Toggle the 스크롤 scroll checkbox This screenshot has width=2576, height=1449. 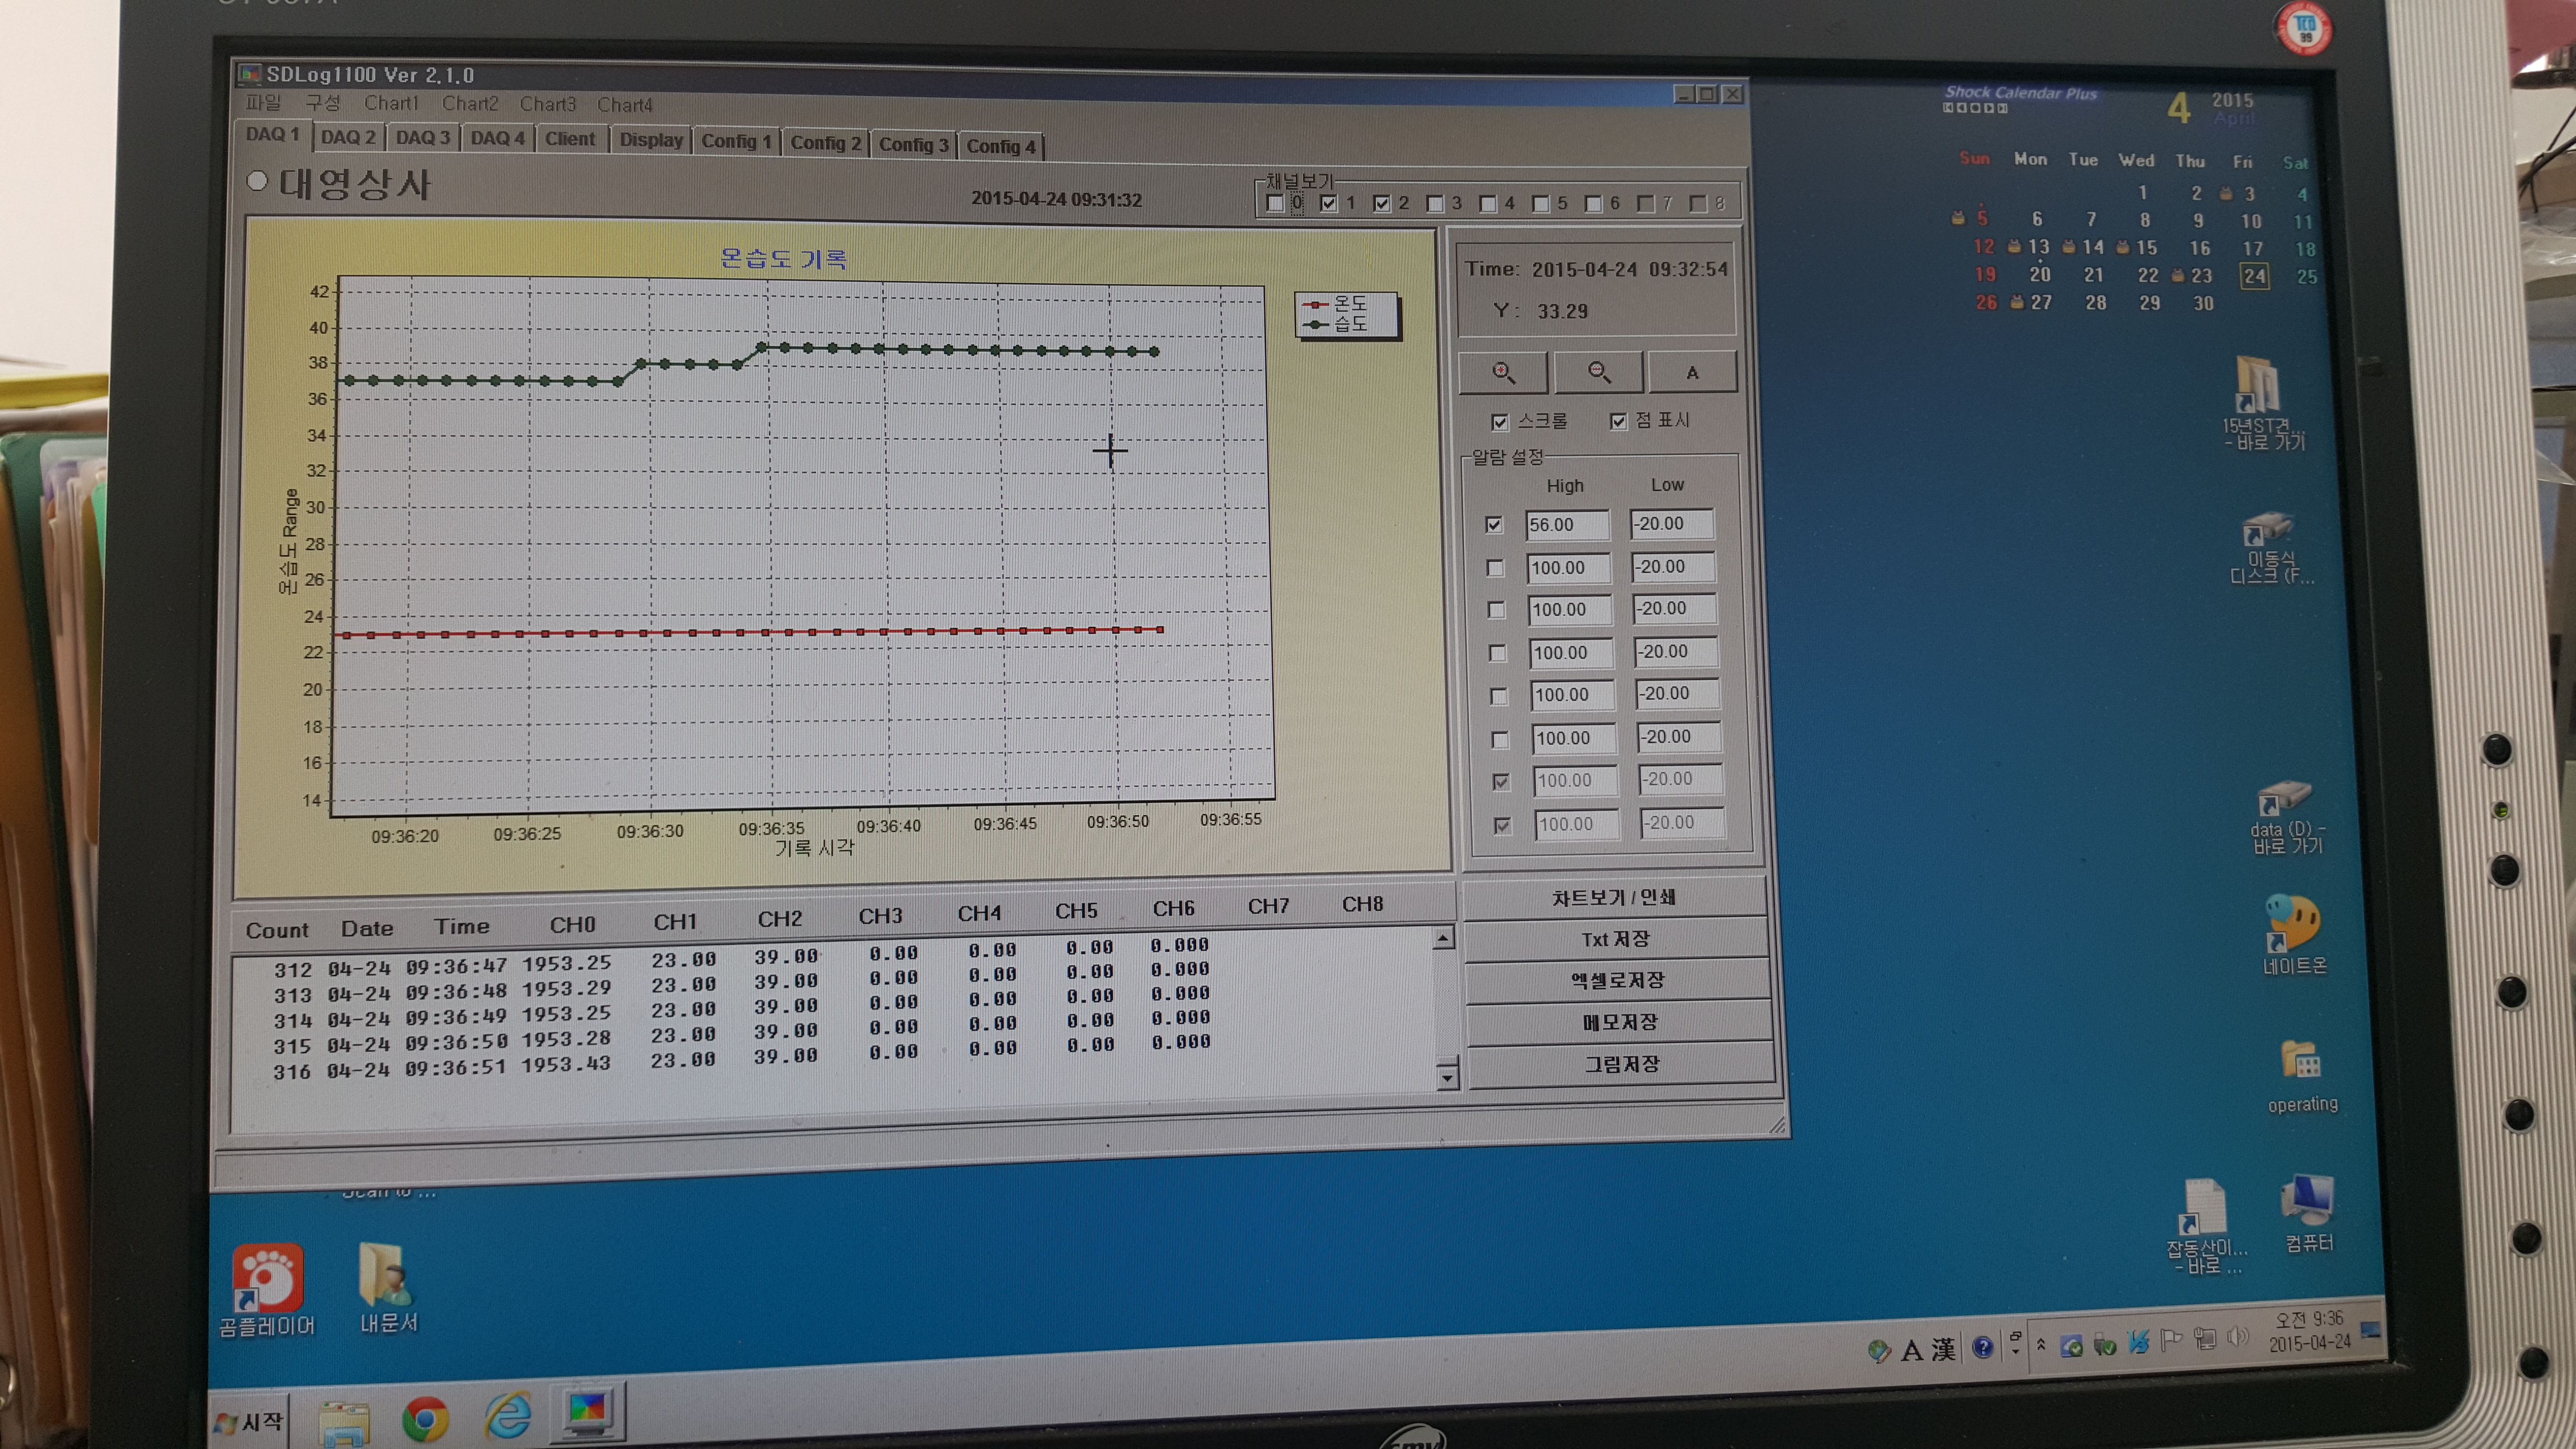point(1499,422)
